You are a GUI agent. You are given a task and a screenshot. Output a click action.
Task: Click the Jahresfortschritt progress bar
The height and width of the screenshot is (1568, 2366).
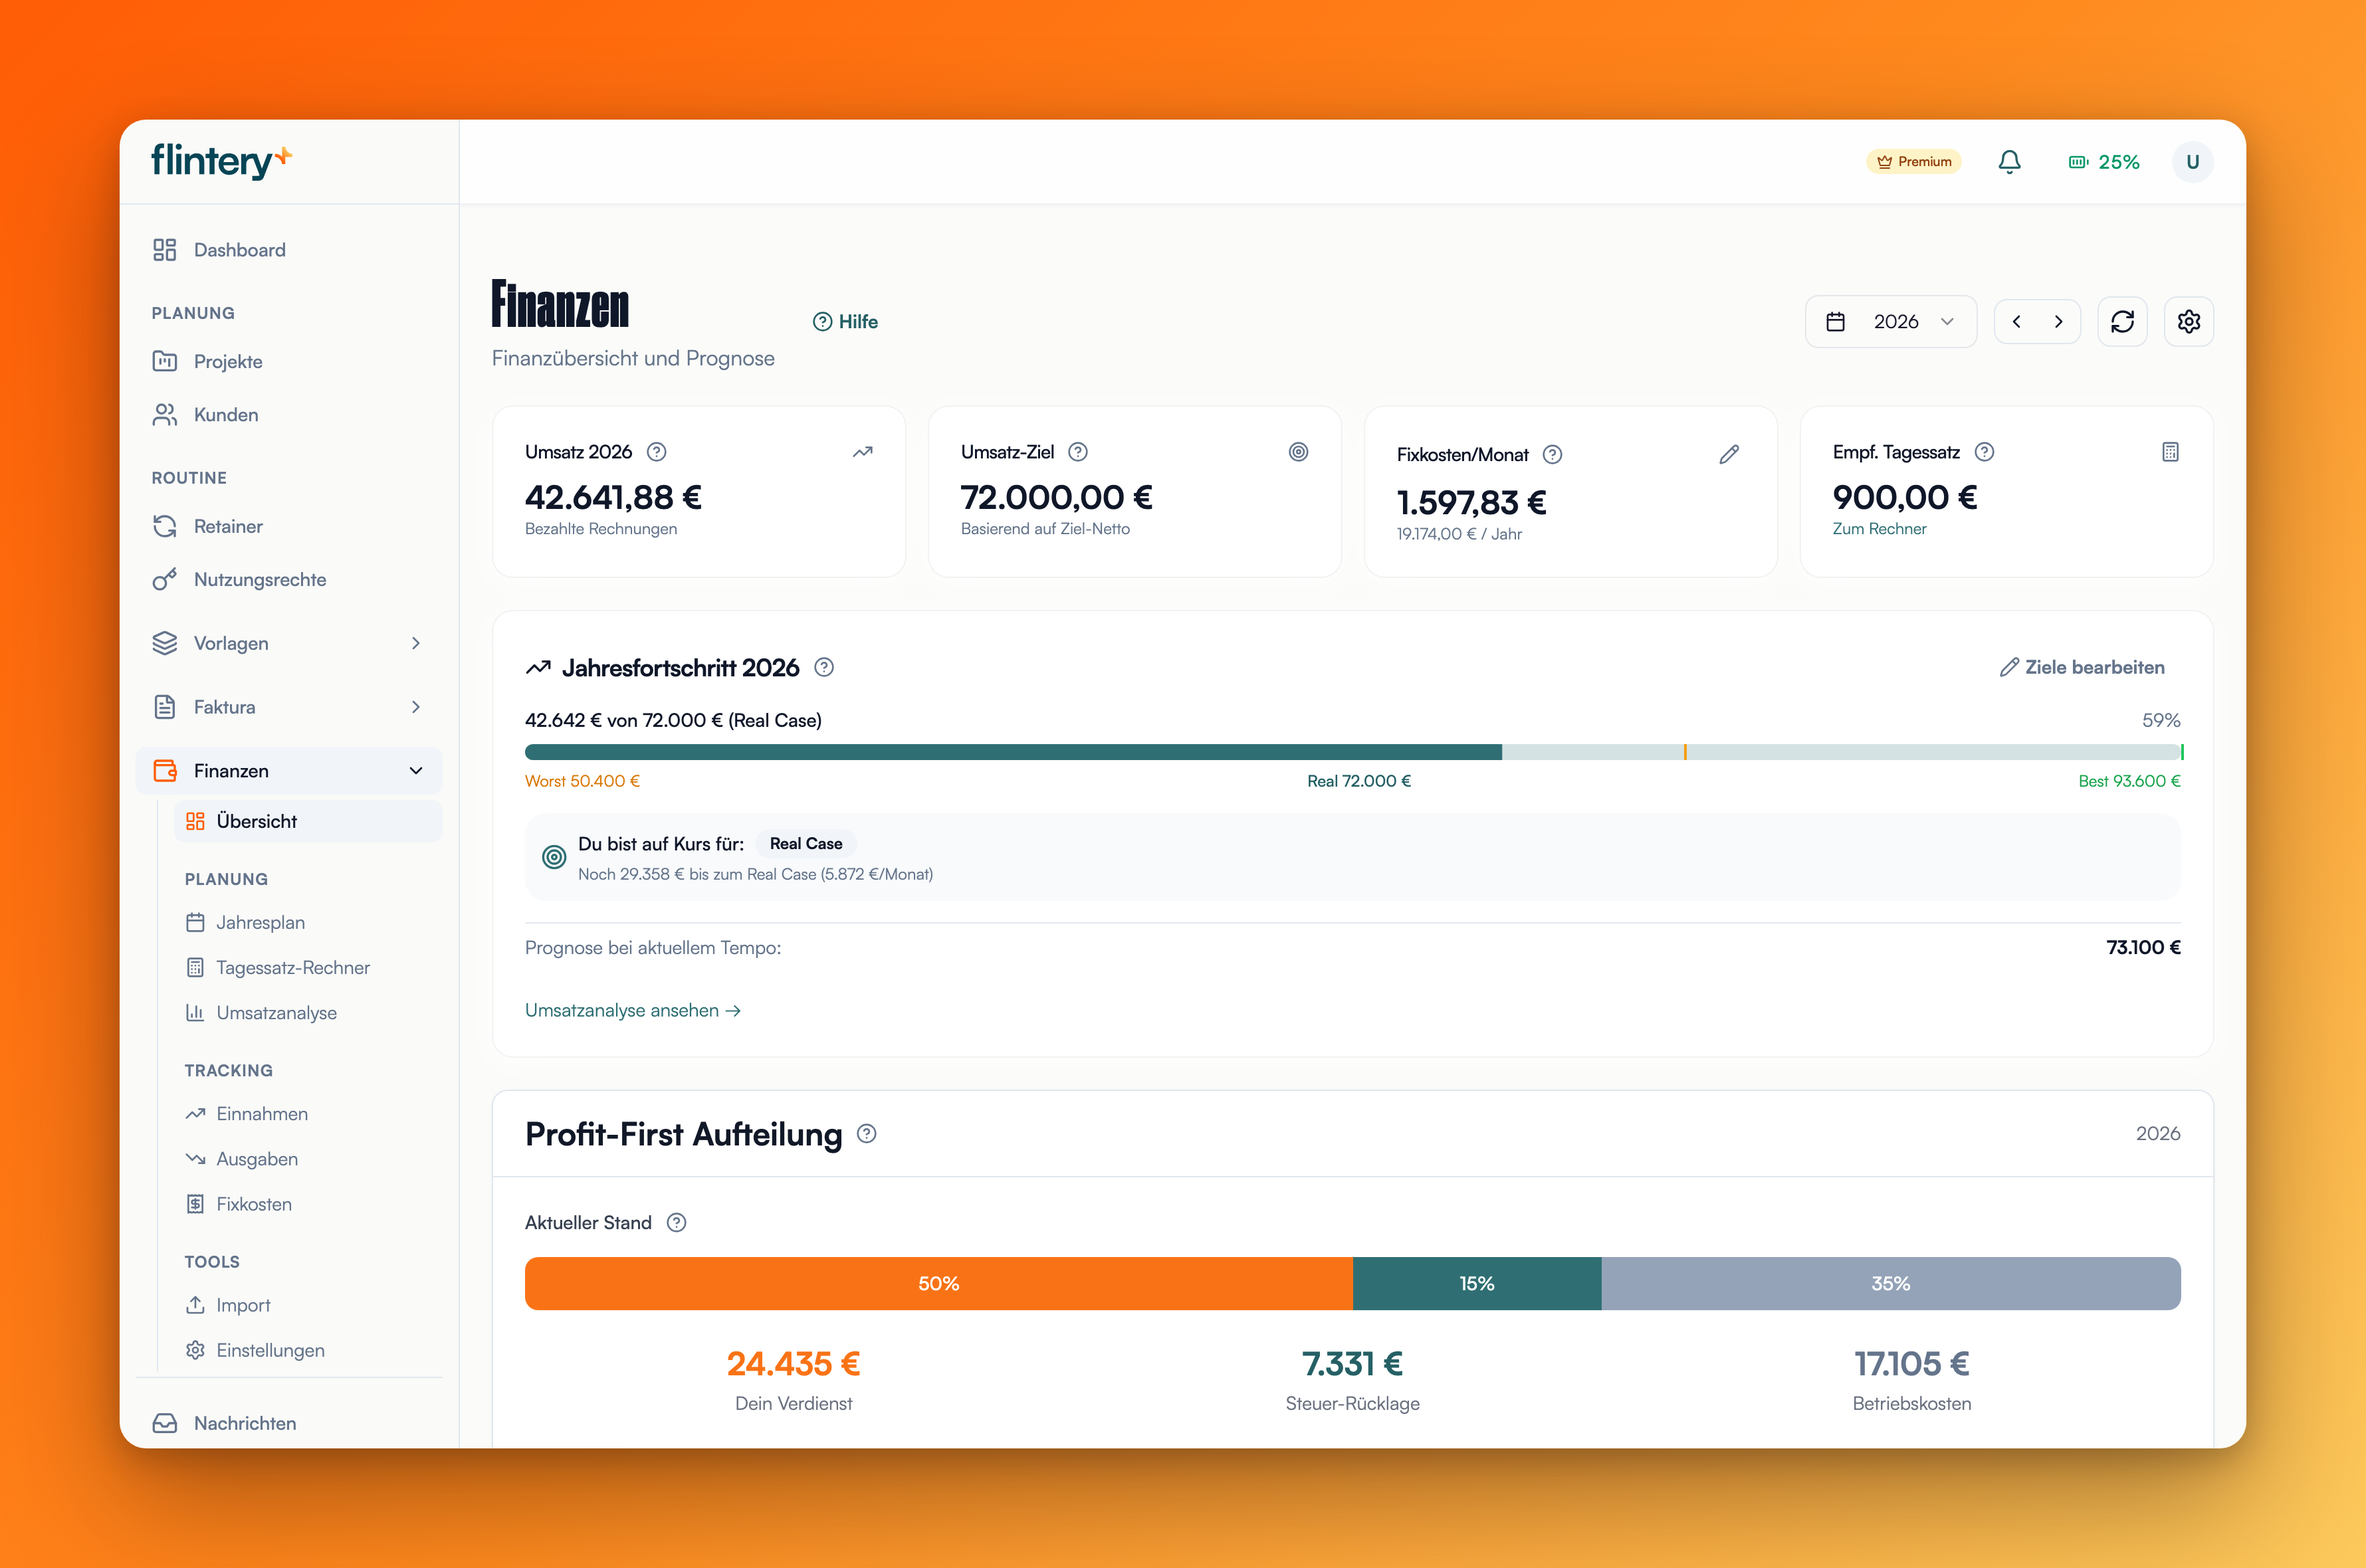(1353, 752)
